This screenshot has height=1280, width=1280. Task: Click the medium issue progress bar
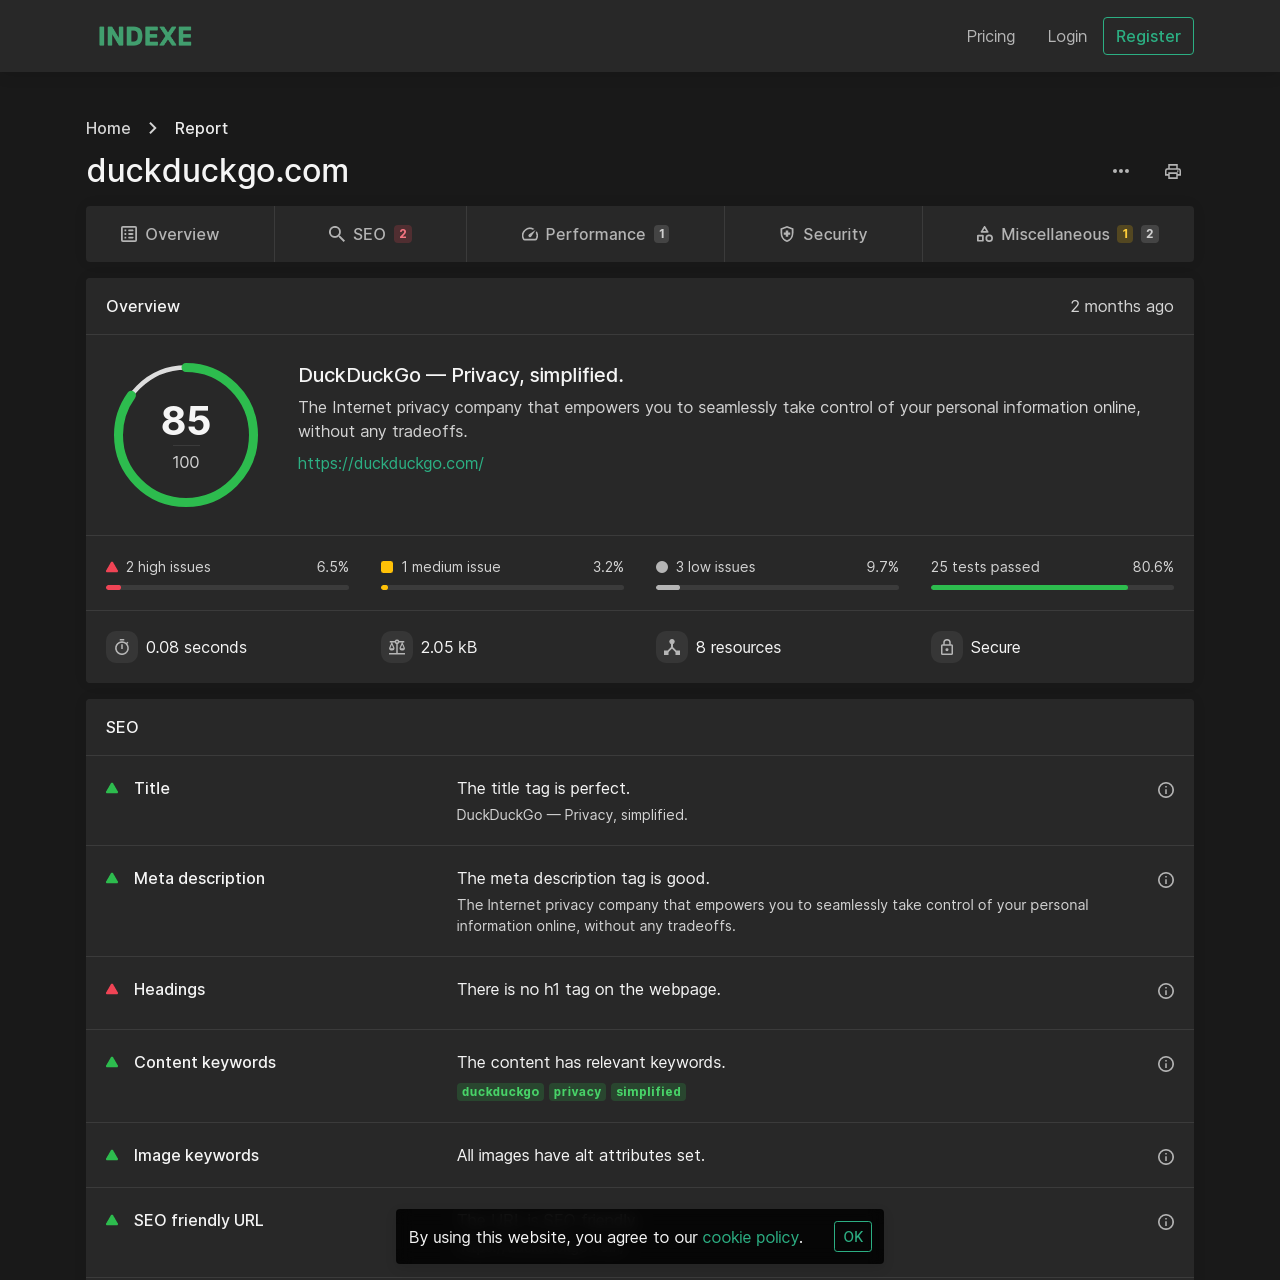tap(502, 587)
